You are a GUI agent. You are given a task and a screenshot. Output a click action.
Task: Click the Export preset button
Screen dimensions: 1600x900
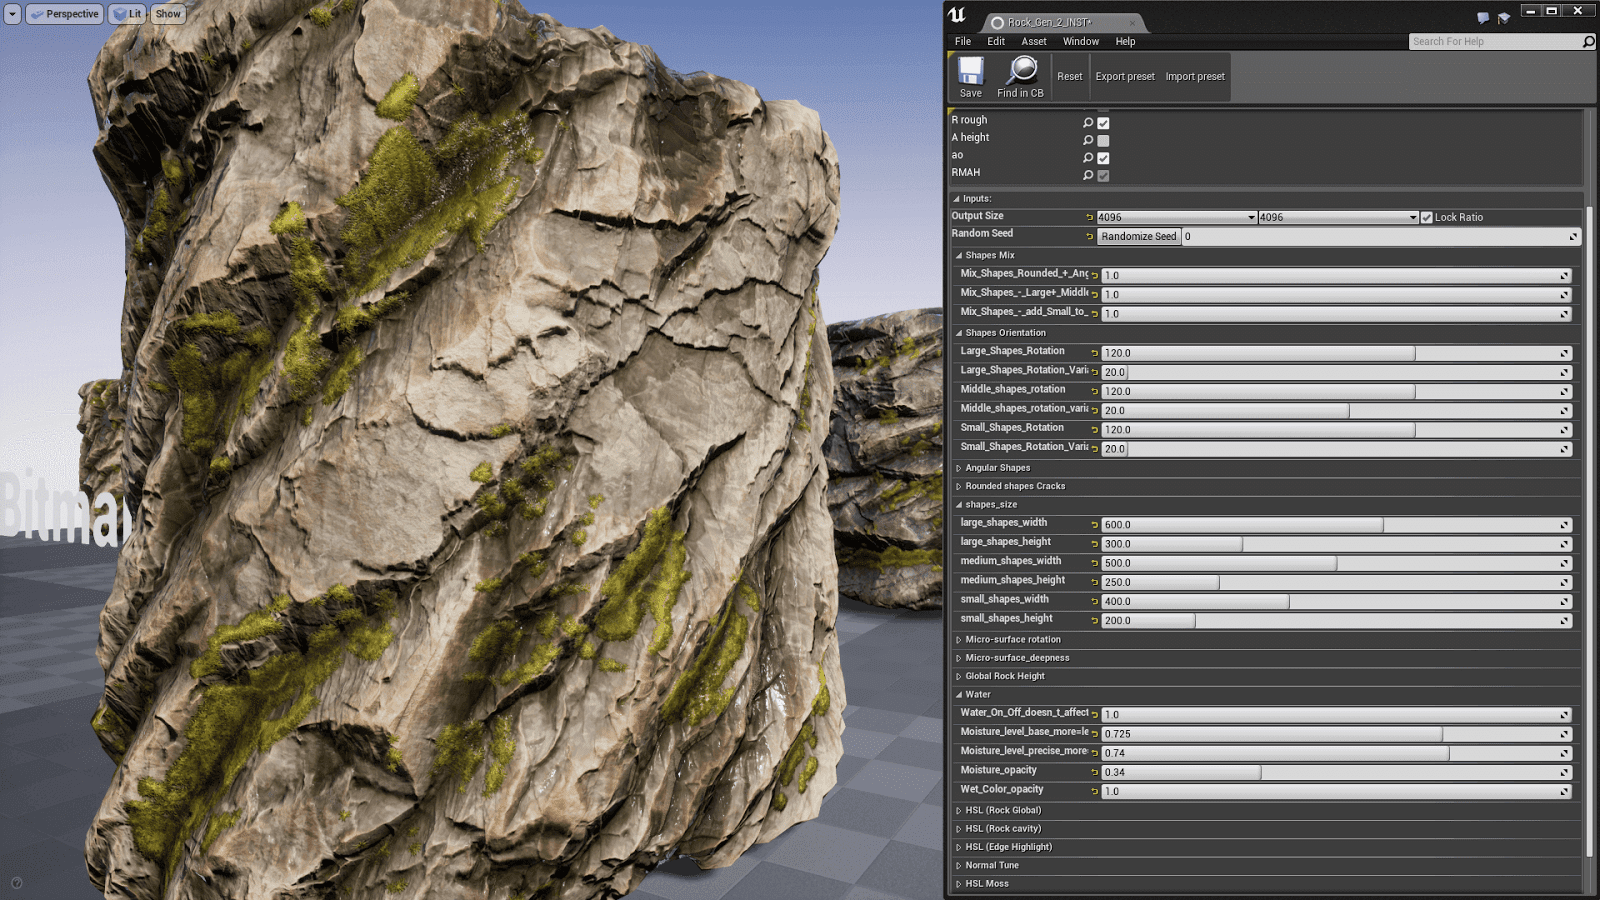[x=1124, y=76]
